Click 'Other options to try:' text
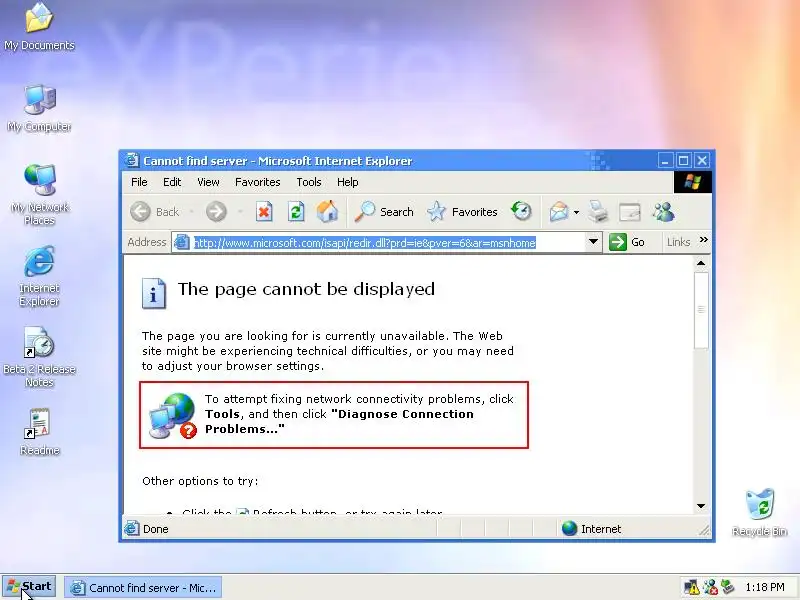Viewport: 800px width, 600px height. 200,481
